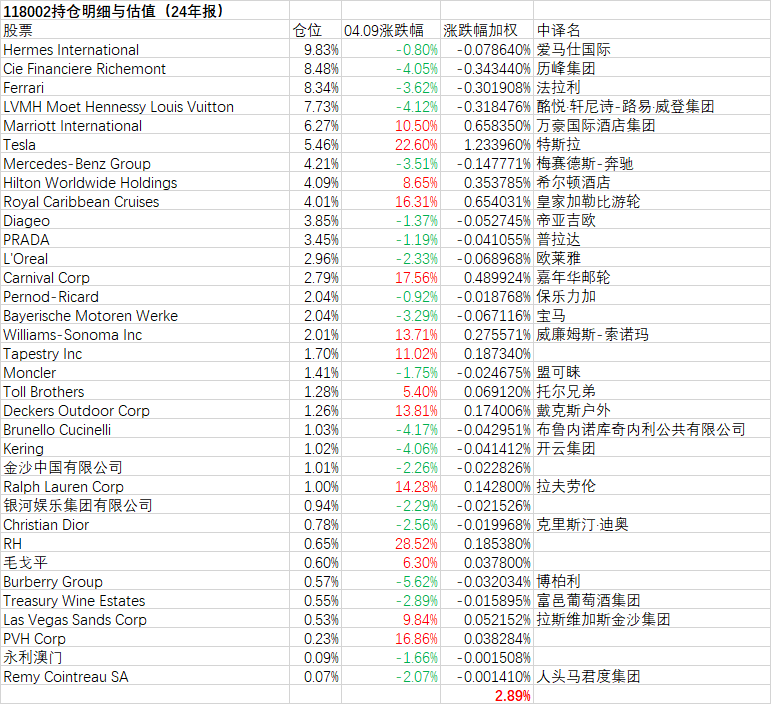Select the 银河娱乐集团有限公司 cell
The width and height of the screenshot is (771, 704).
click(145, 505)
